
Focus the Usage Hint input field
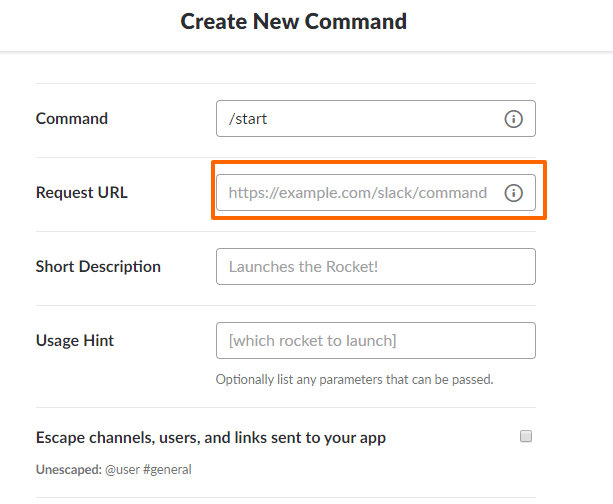pyautogui.click(x=375, y=341)
